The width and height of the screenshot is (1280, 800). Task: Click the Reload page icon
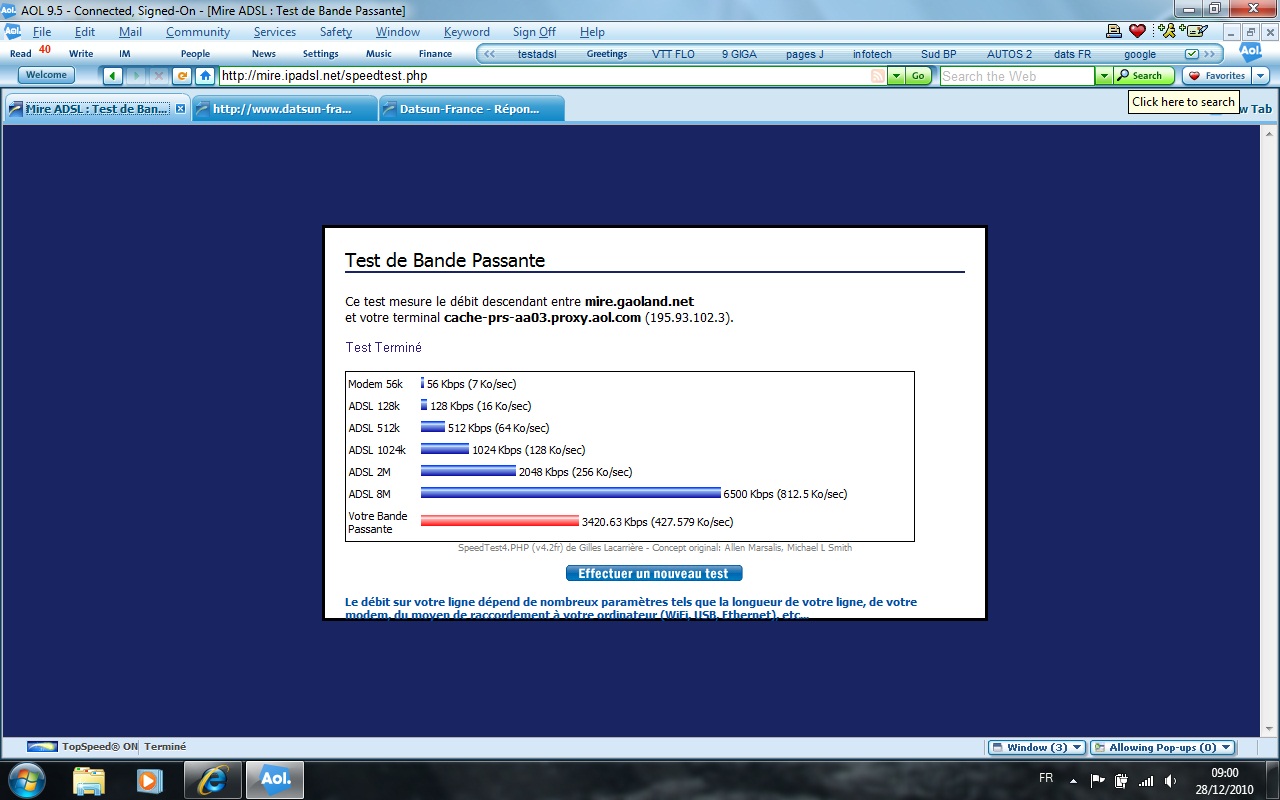[182, 76]
